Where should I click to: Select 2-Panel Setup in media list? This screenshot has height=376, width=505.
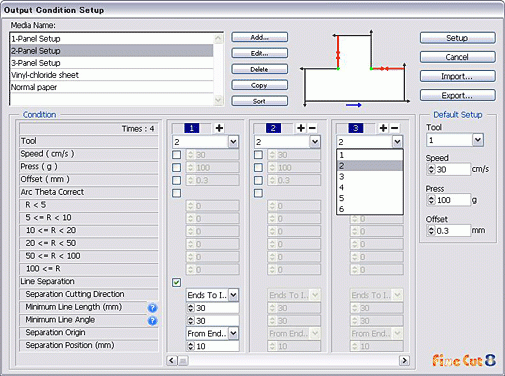coord(112,51)
